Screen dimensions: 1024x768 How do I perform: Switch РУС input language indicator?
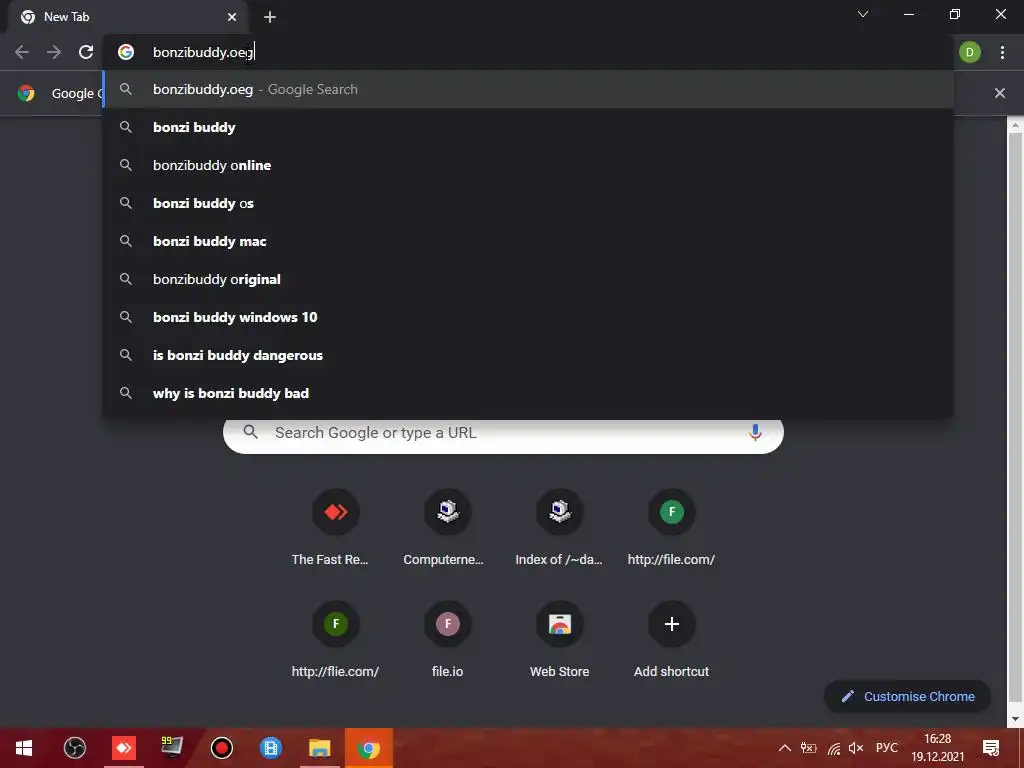point(887,748)
